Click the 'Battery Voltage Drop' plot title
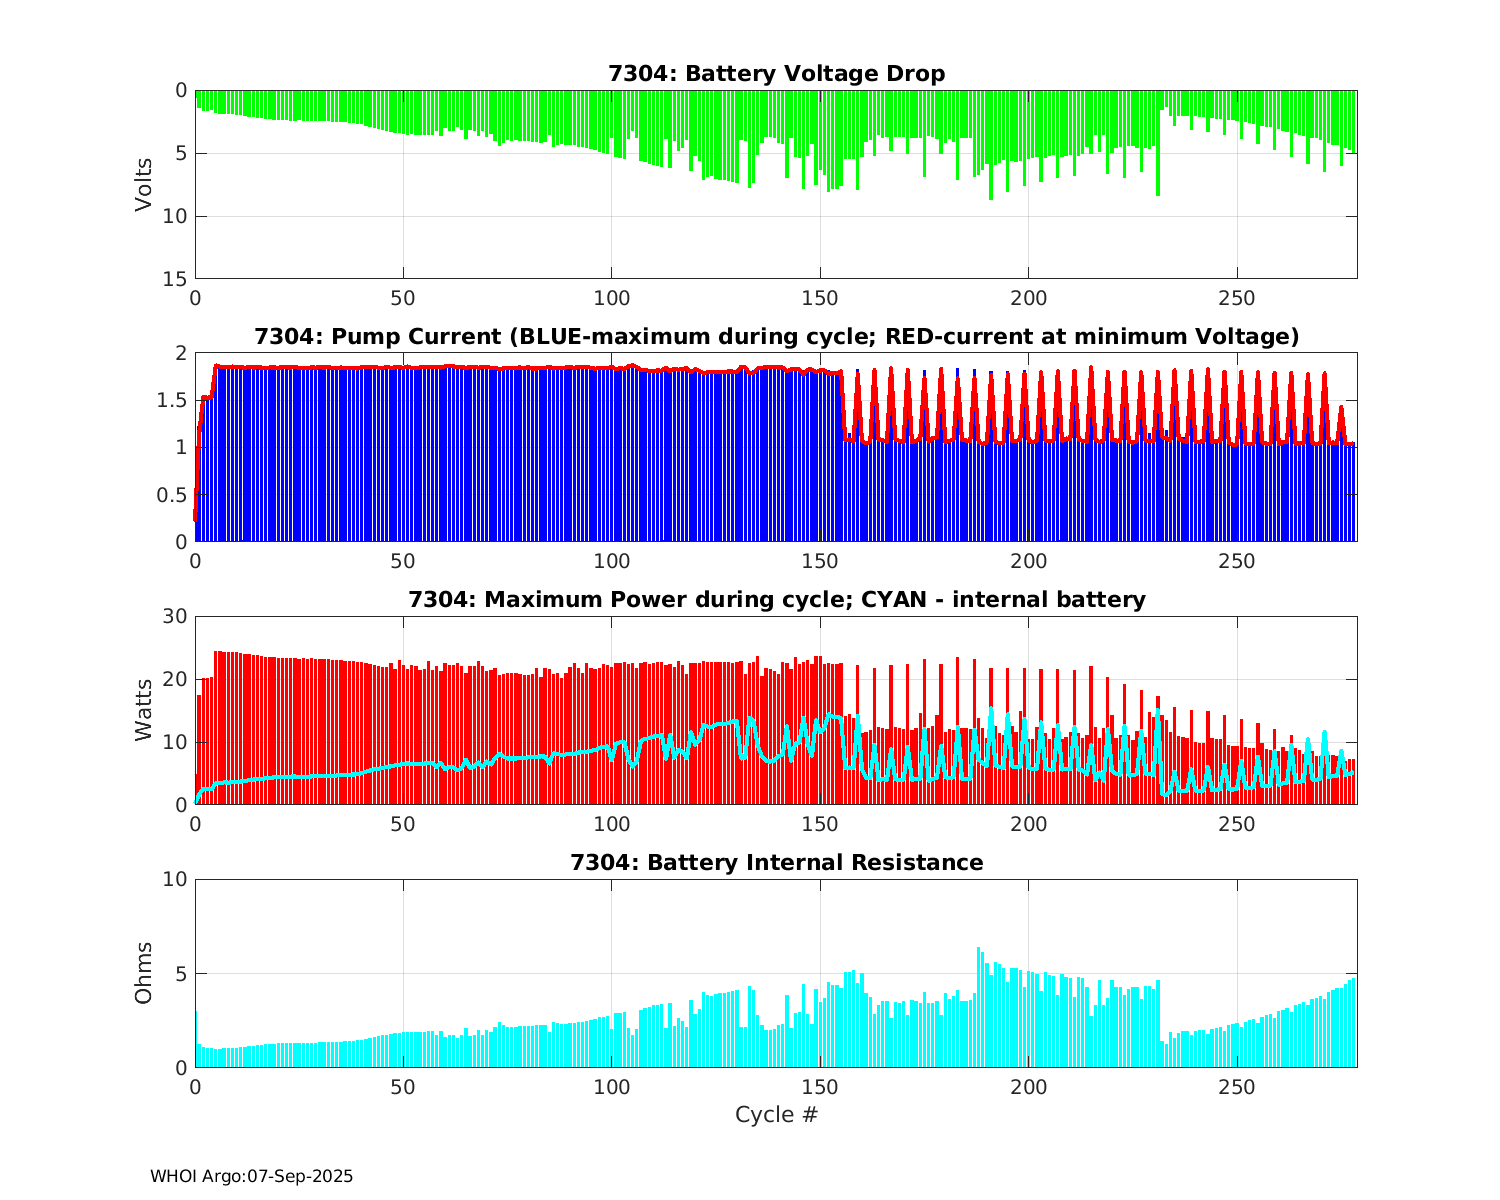1500x1200 pixels. pyautogui.click(x=776, y=74)
